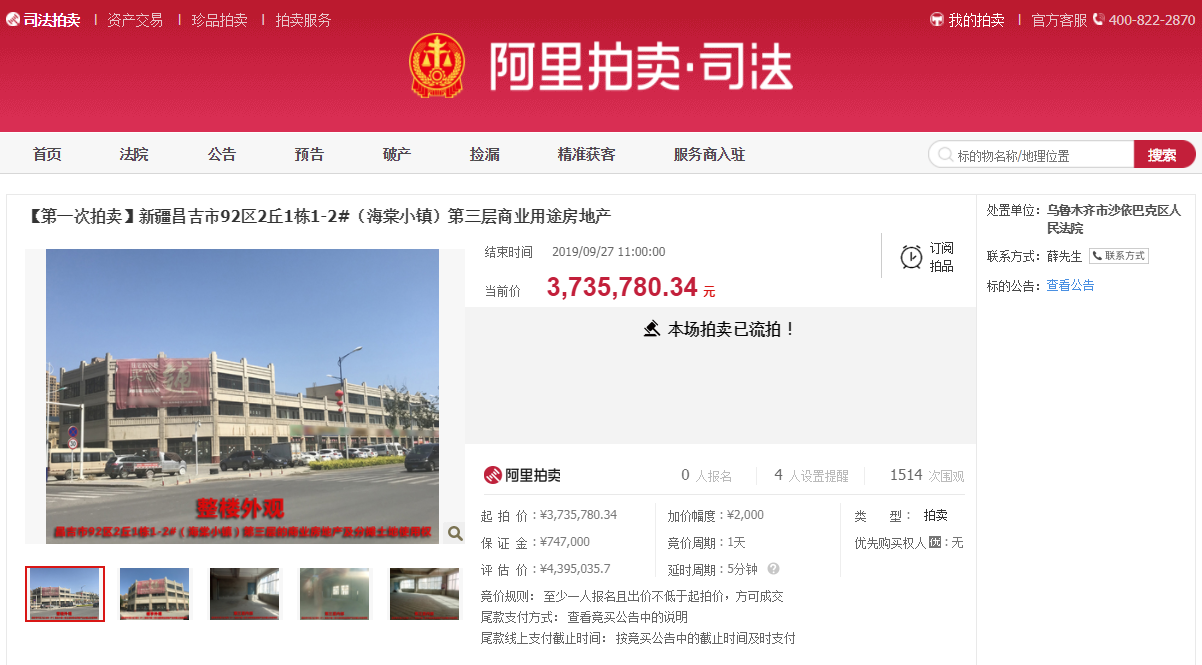This screenshot has width=1202, height=665.
Task: Focus the 标的物名称/地理位置 search field
Action: pyautogui.click(x=1040, y=155)
